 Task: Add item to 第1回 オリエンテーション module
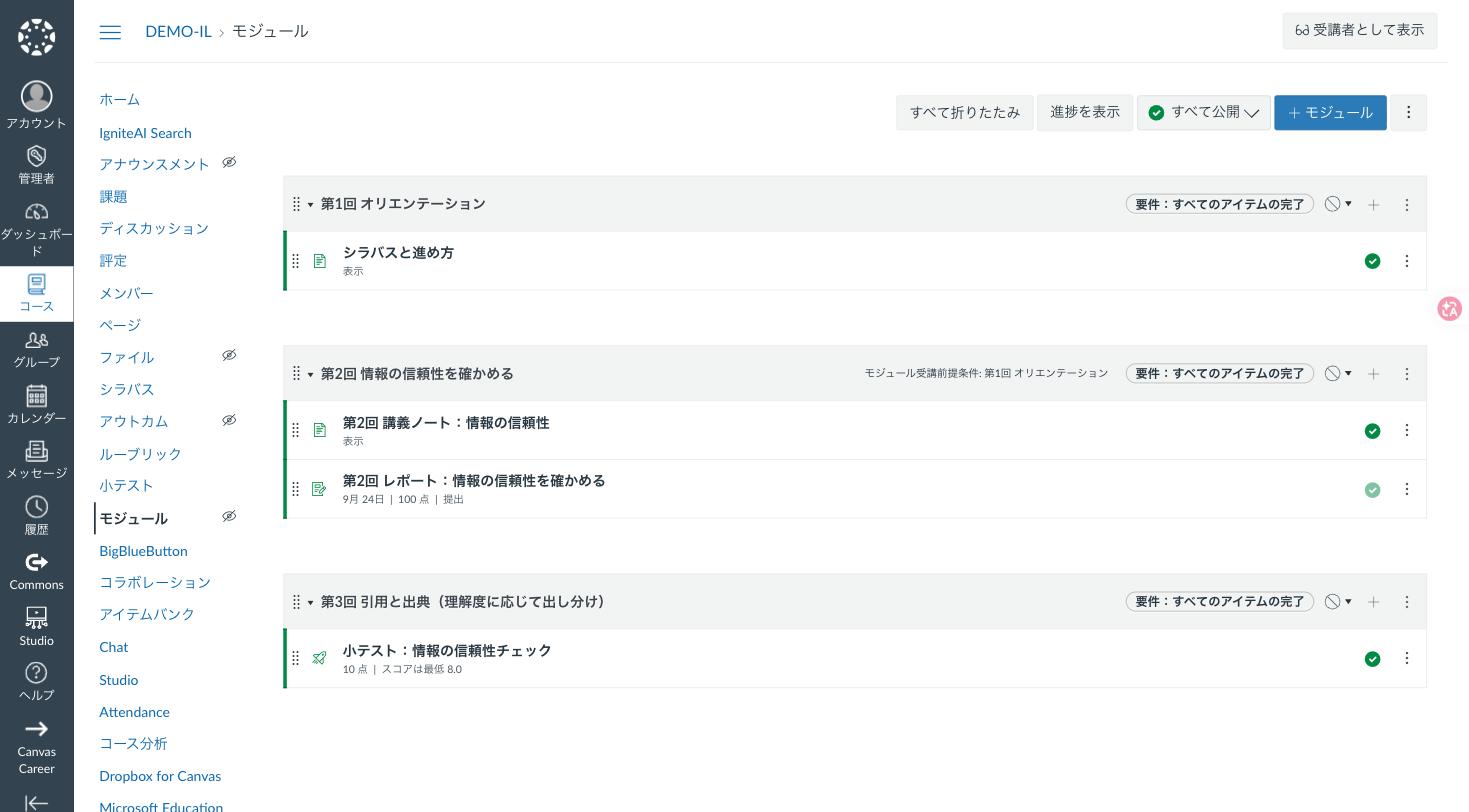(x=1374, y=204)
